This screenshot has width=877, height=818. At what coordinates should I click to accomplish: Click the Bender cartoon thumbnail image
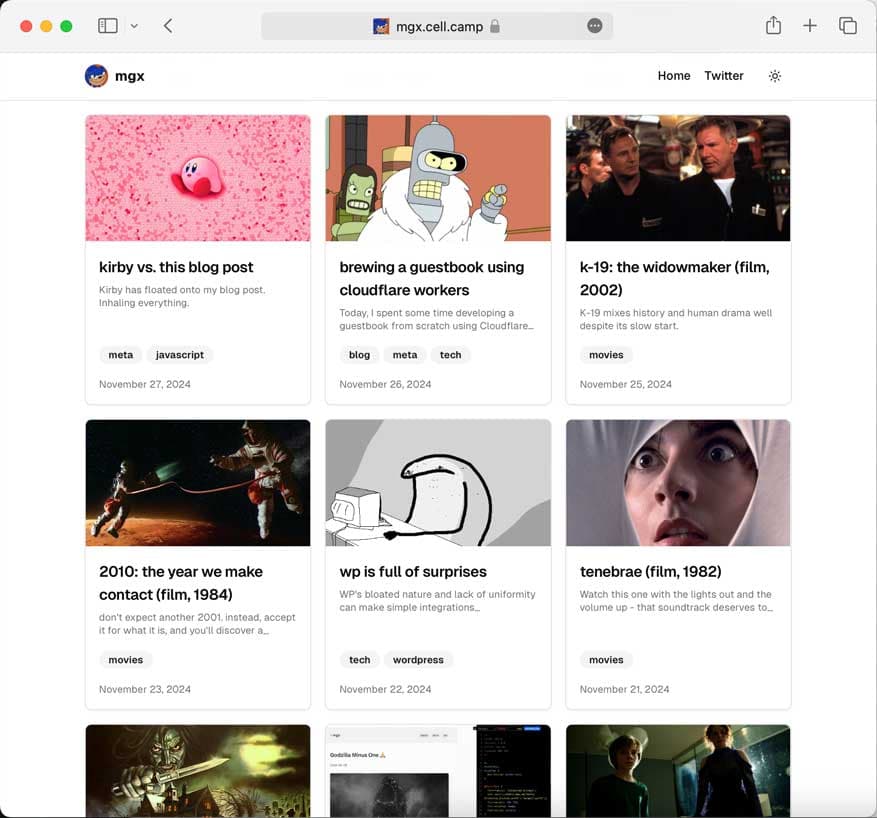click(x=437, y=178)
